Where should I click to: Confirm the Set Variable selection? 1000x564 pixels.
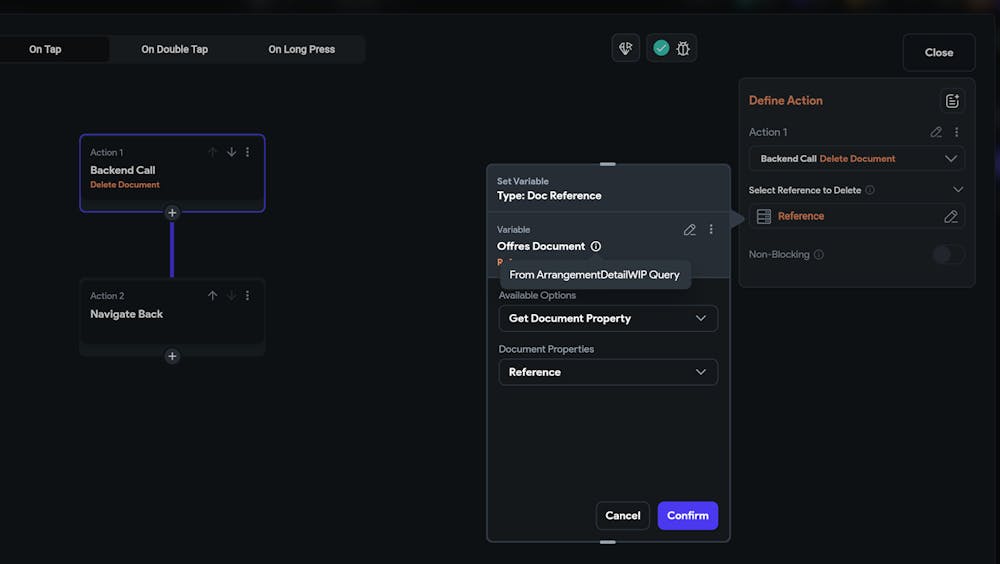tap(688, 516)
